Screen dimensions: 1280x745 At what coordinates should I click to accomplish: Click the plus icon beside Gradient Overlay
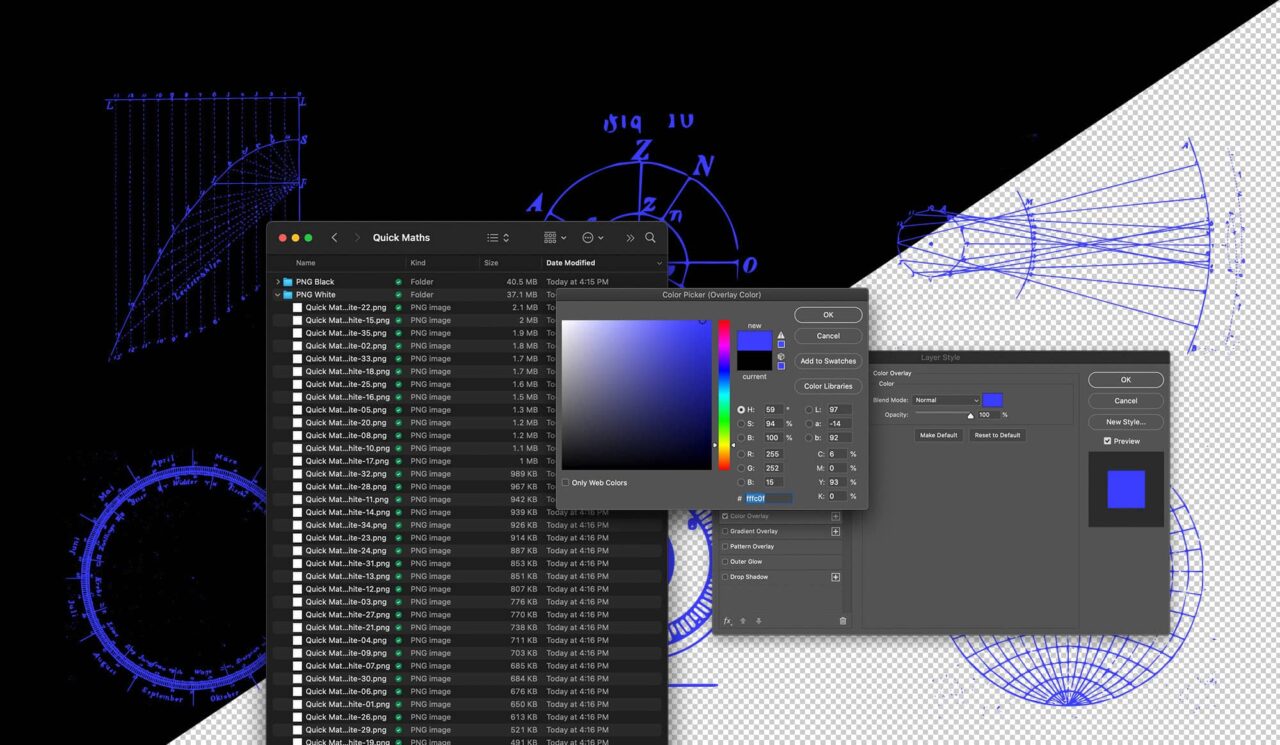tap(836, 531)
